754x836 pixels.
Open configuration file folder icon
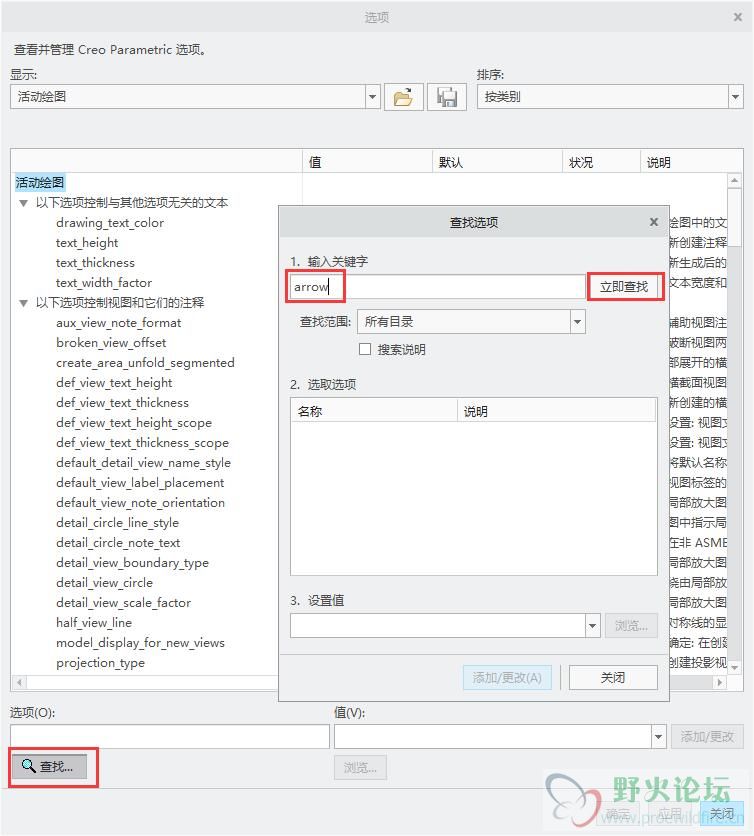click(x=404, y=97)
